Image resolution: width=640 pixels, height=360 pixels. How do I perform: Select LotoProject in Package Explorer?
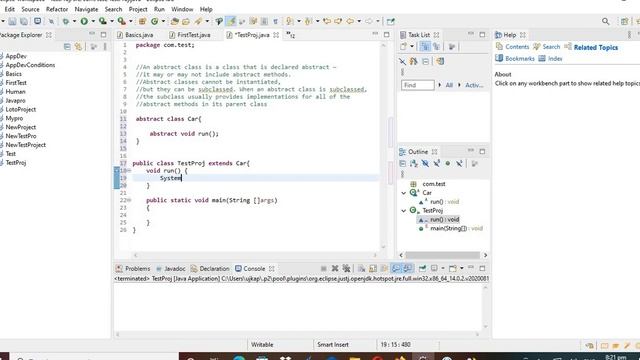click(20, 109)
